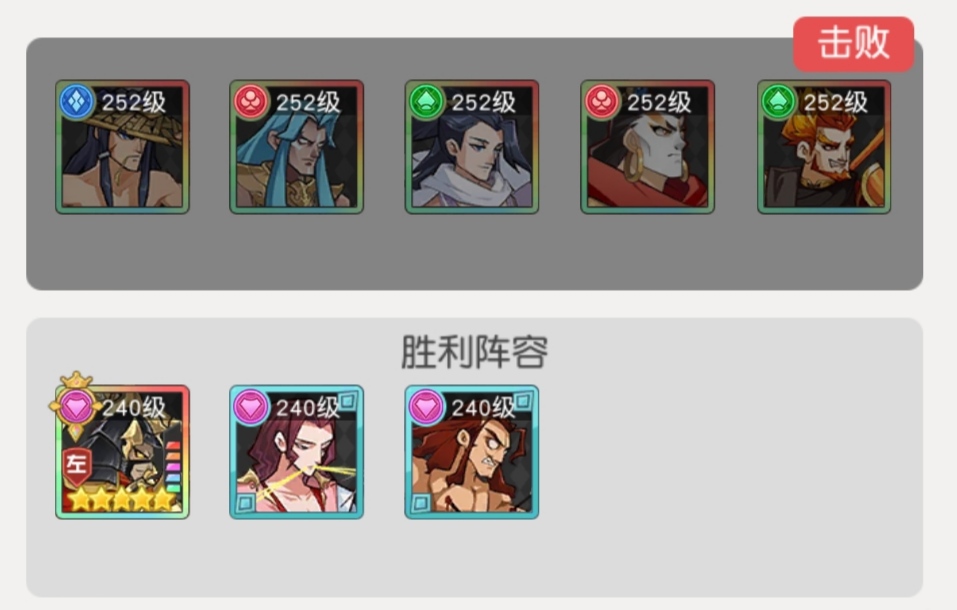The image size is (957, 610).
Task: Click the green spade icon on orange-bearded hero
Action: pos(779,101)
